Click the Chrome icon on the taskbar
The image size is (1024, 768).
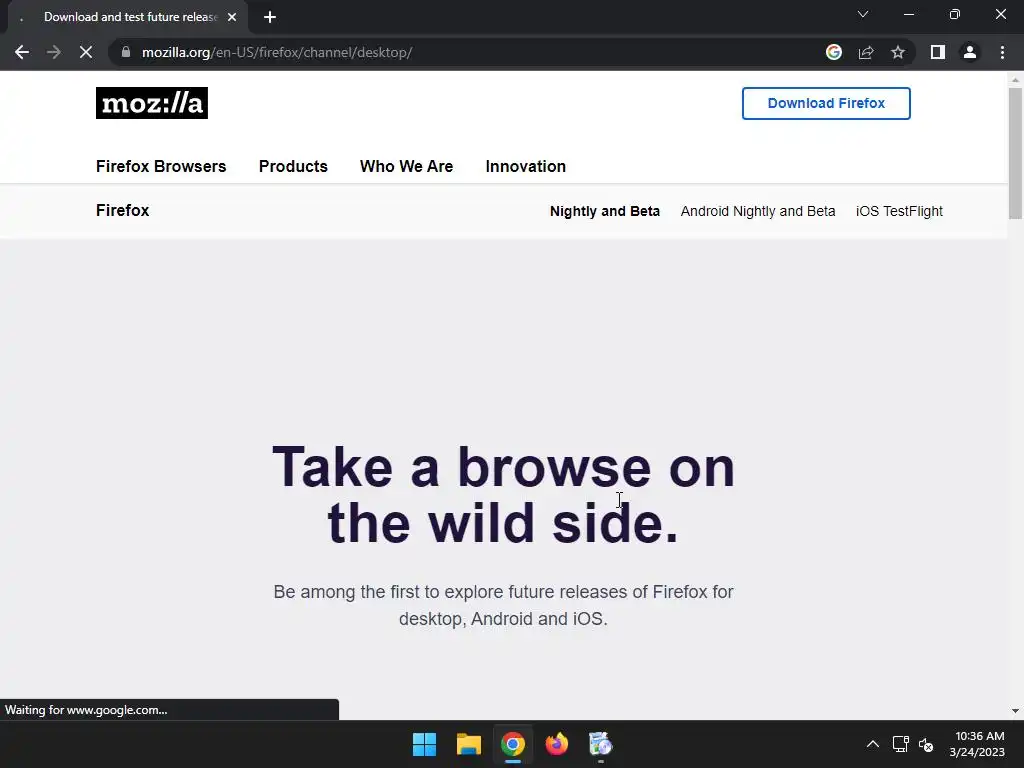point(513,744)
